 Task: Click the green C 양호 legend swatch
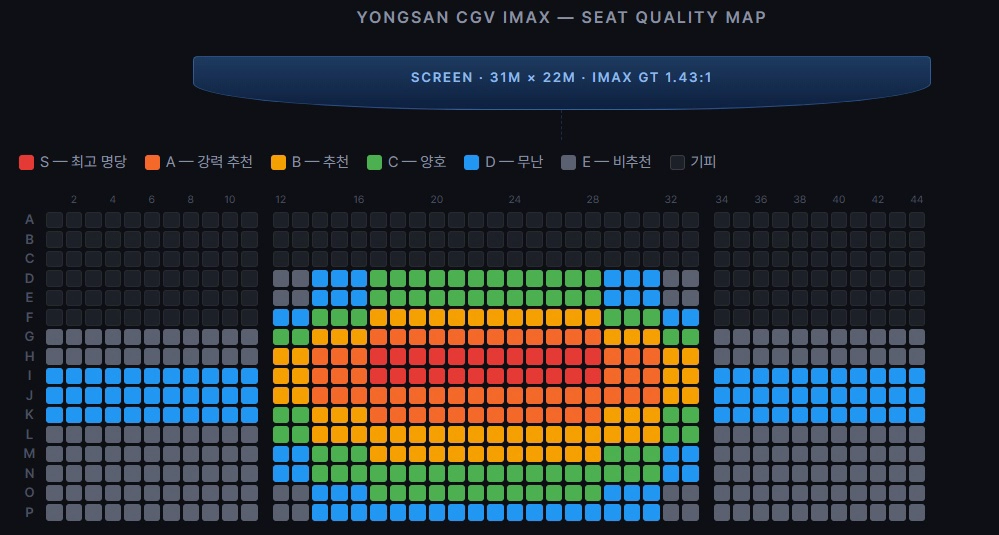pyautogui.click(x=375, y=162)
